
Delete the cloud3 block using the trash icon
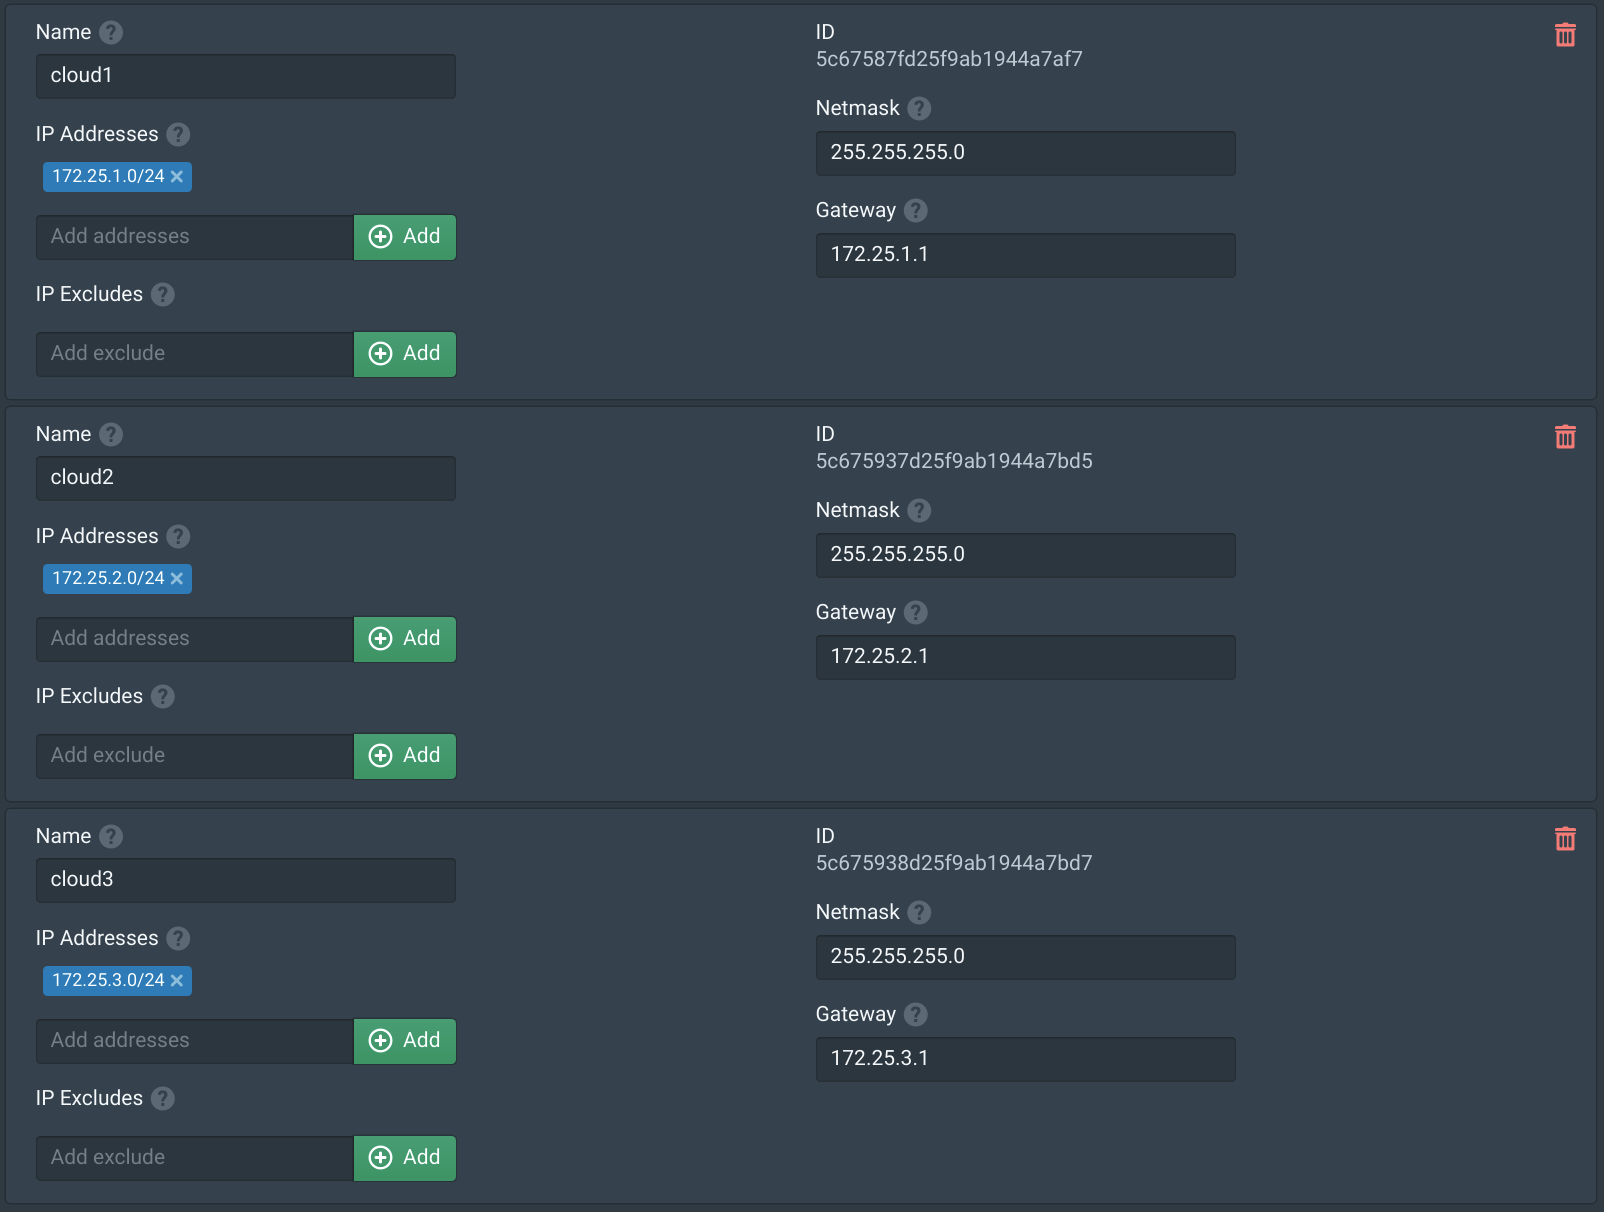point(1565,839)
